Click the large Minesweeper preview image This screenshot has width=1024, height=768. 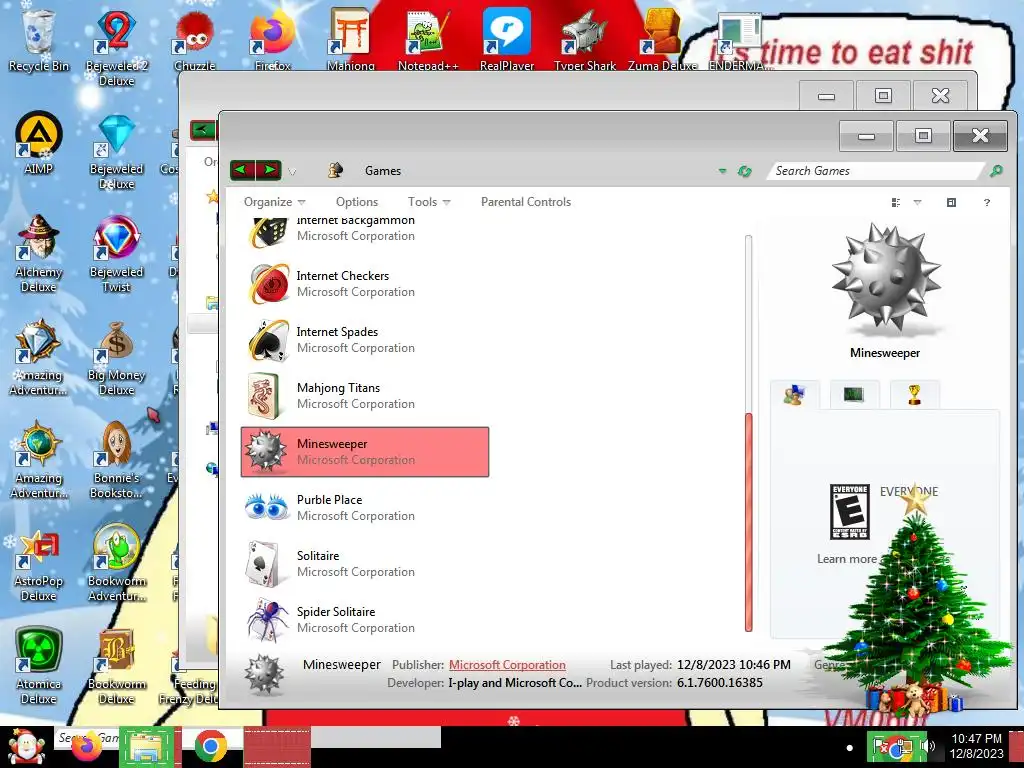coord(886,280)
